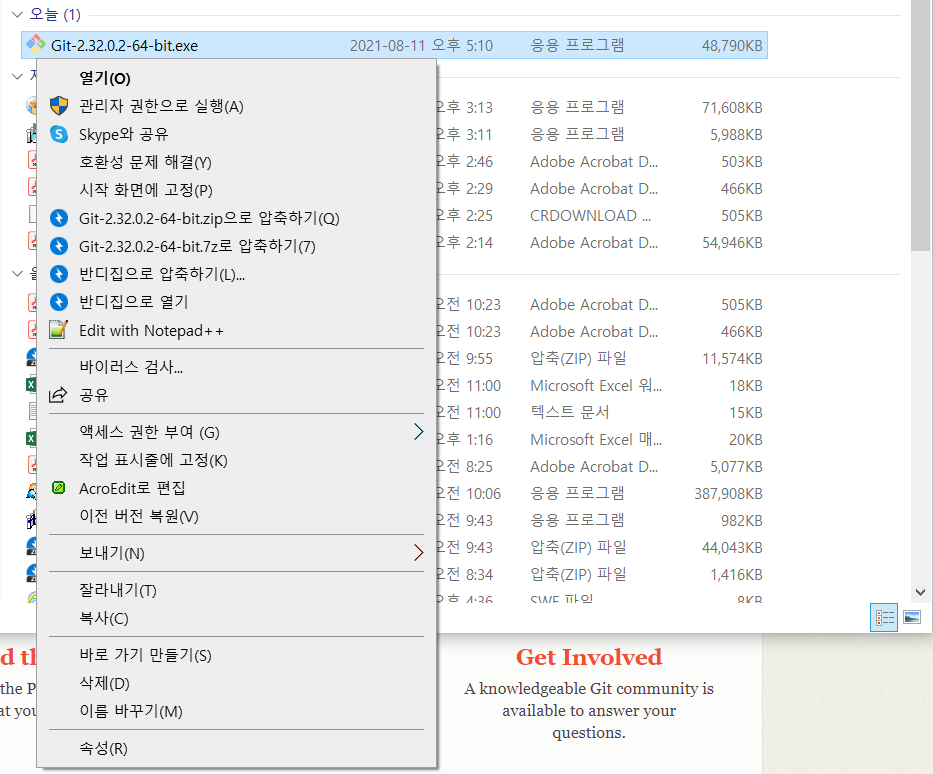
Task: Choose 반디집으로 열기
Action: [236, 302]
